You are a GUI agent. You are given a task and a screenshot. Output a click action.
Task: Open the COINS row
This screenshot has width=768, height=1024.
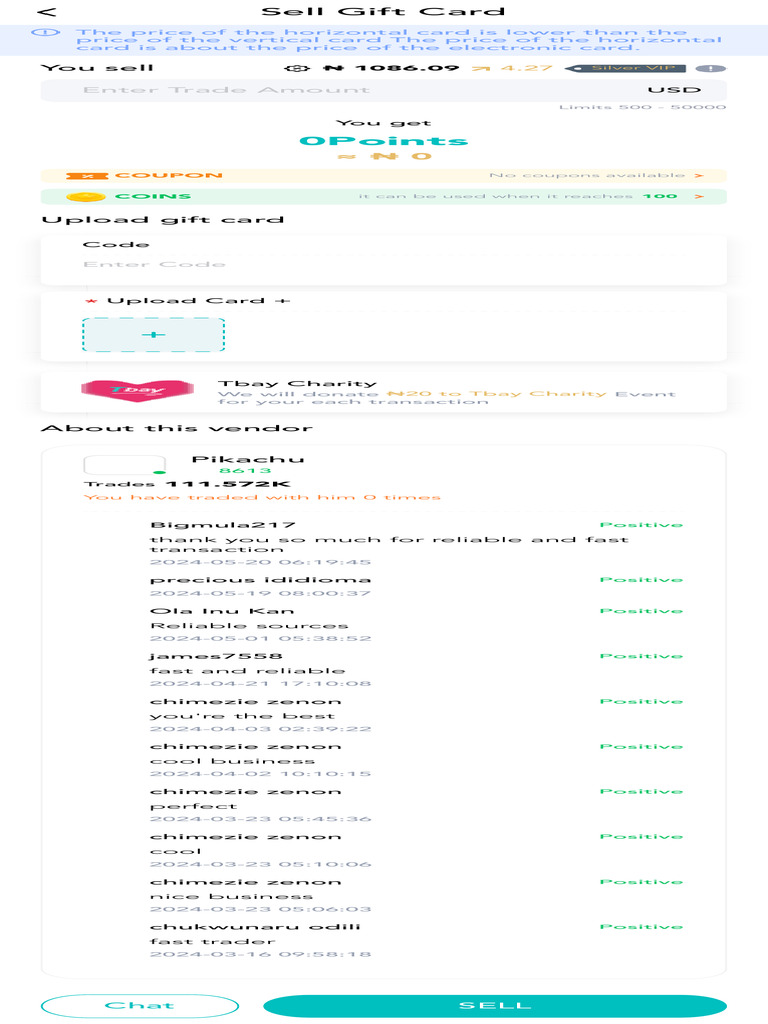point(383,197)
